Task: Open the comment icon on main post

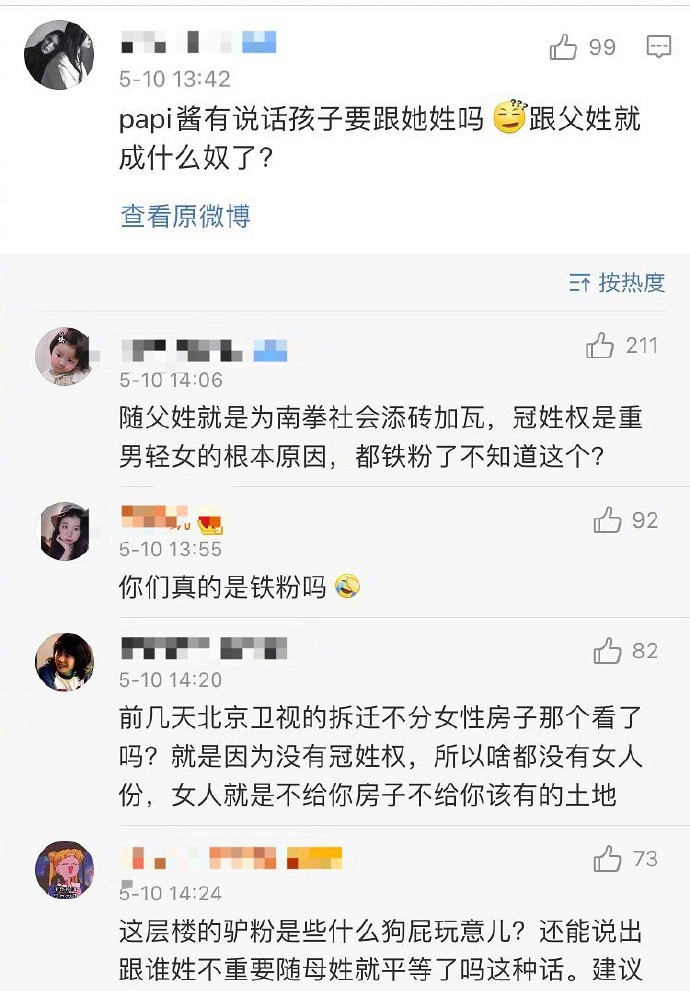Action: coord(658,47)
